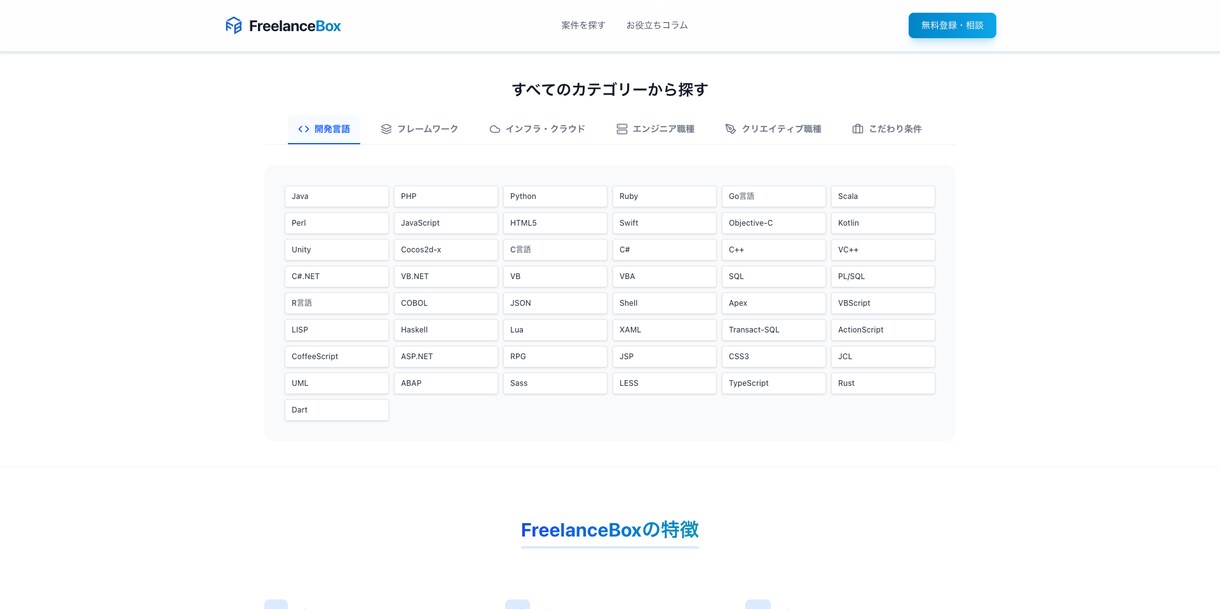
Task: Choose the Rust category
Action: coord(883,383)
